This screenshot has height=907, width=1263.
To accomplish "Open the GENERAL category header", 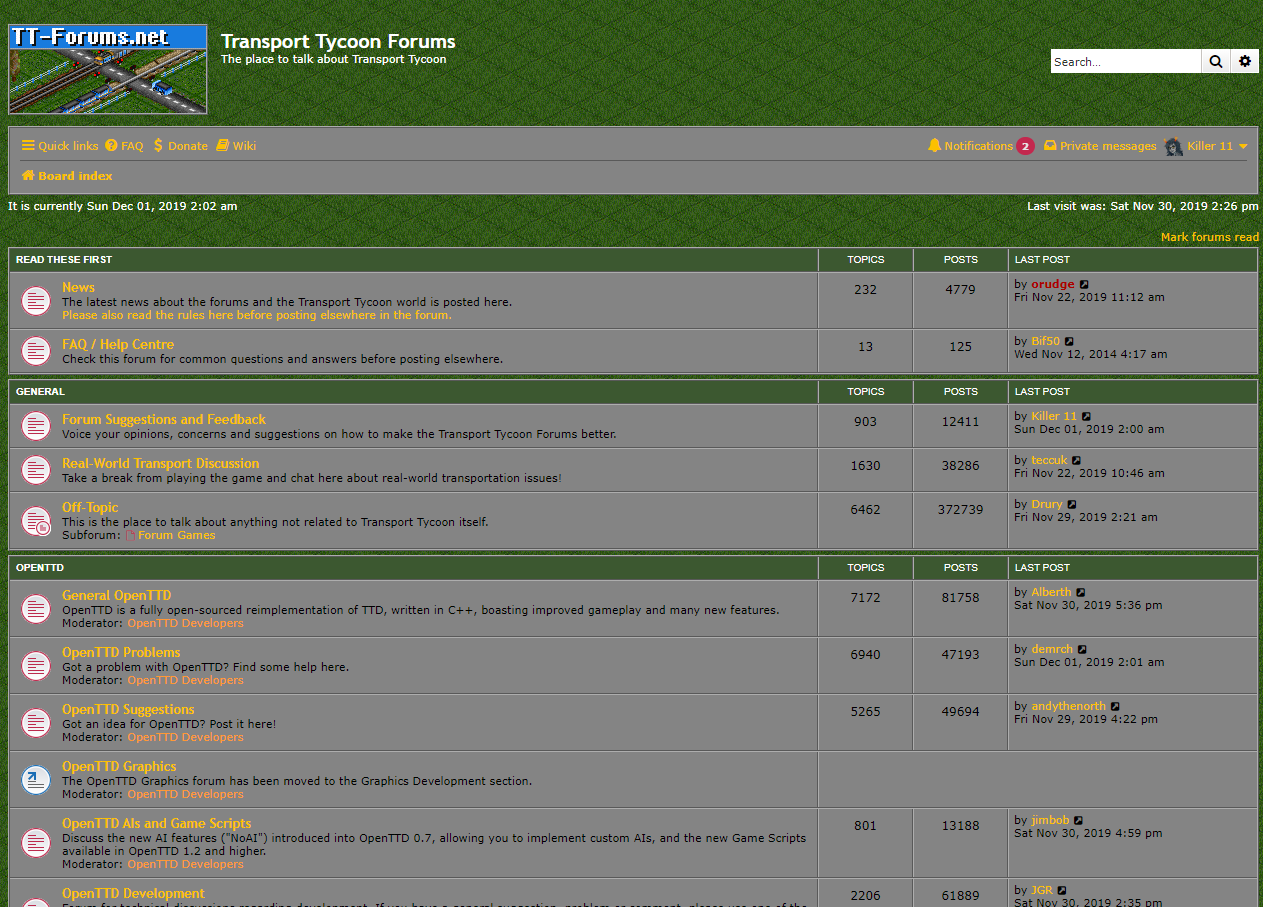I will coord(40,392).
